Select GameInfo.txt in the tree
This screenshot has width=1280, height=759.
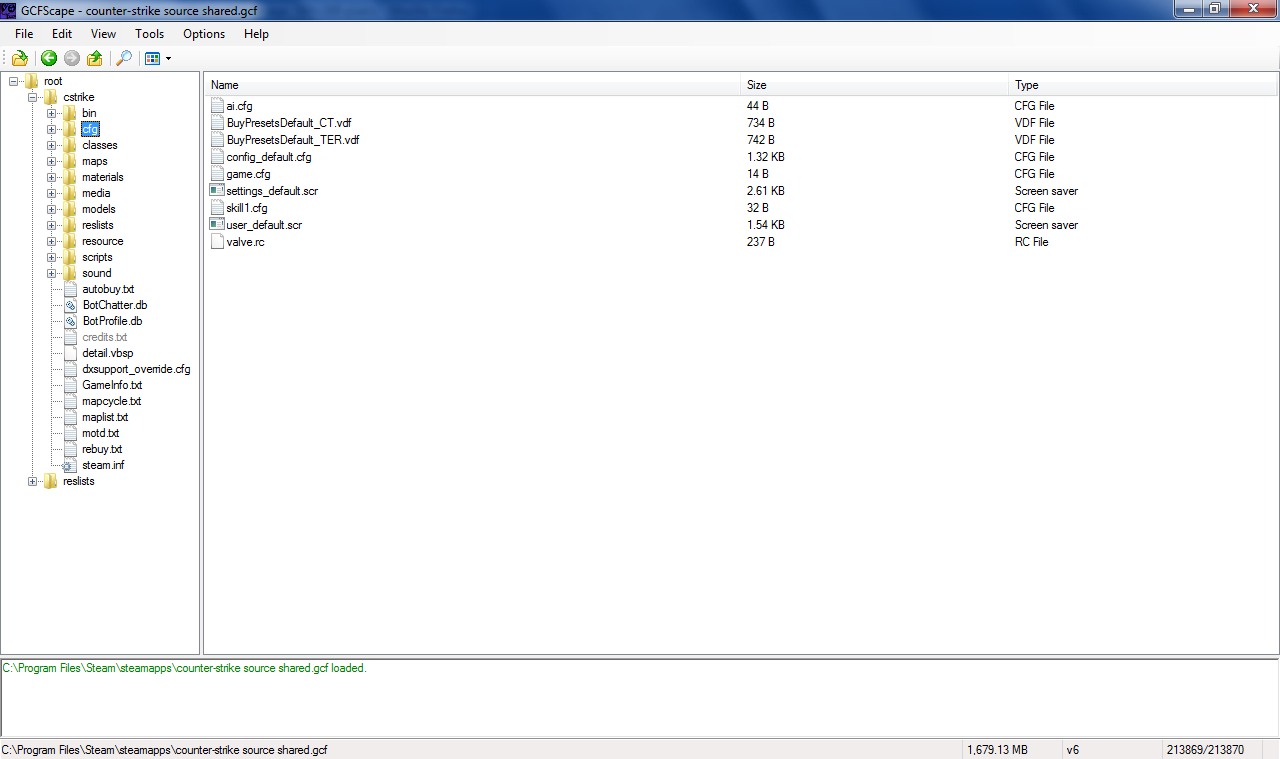point(112,385)
